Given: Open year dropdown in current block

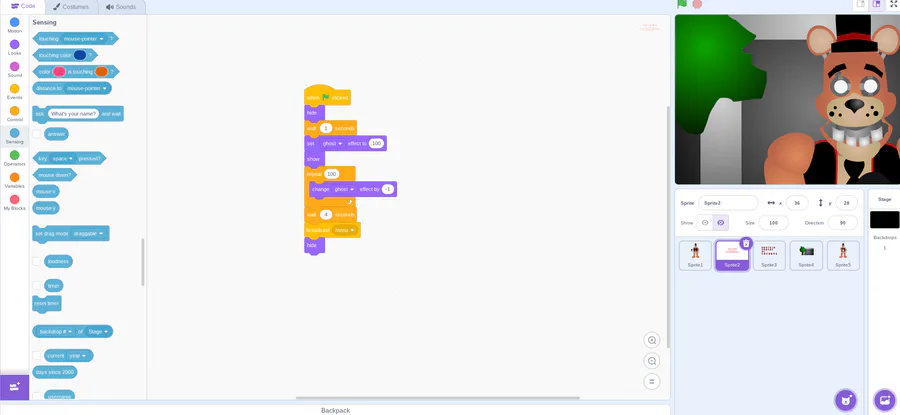Looking at the screenshot, I should point(78,356).
